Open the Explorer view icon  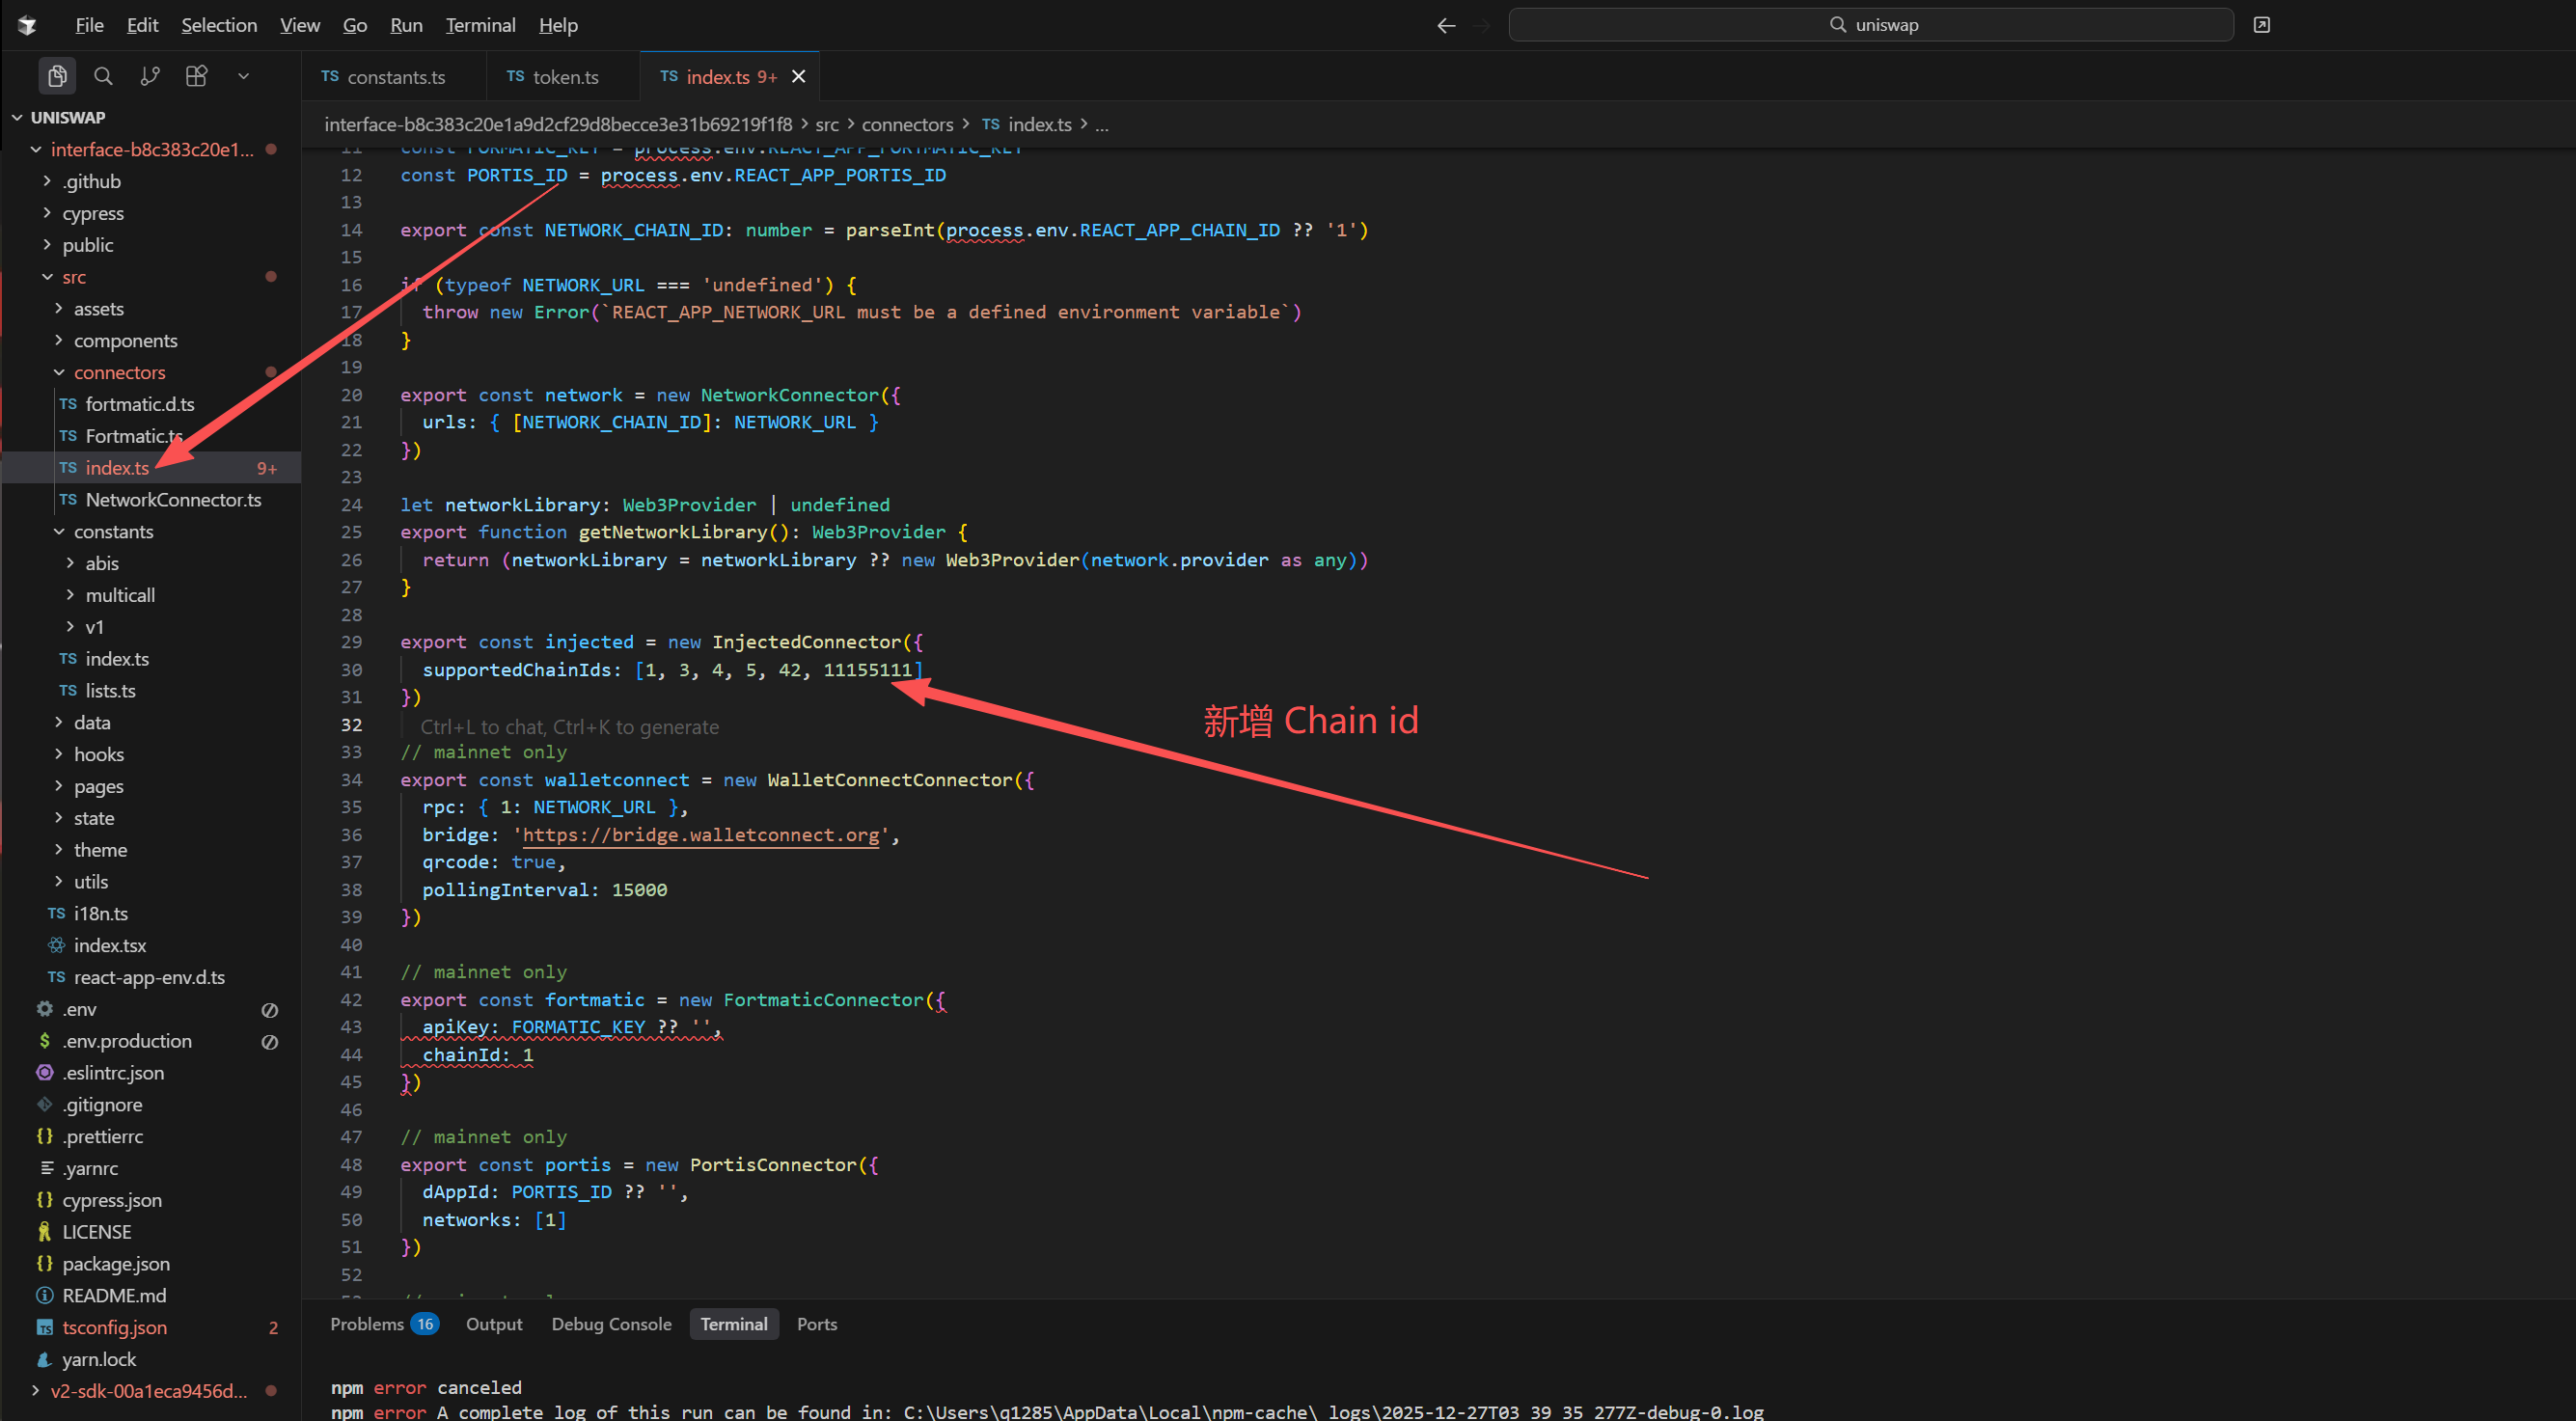tap(57, 76)
